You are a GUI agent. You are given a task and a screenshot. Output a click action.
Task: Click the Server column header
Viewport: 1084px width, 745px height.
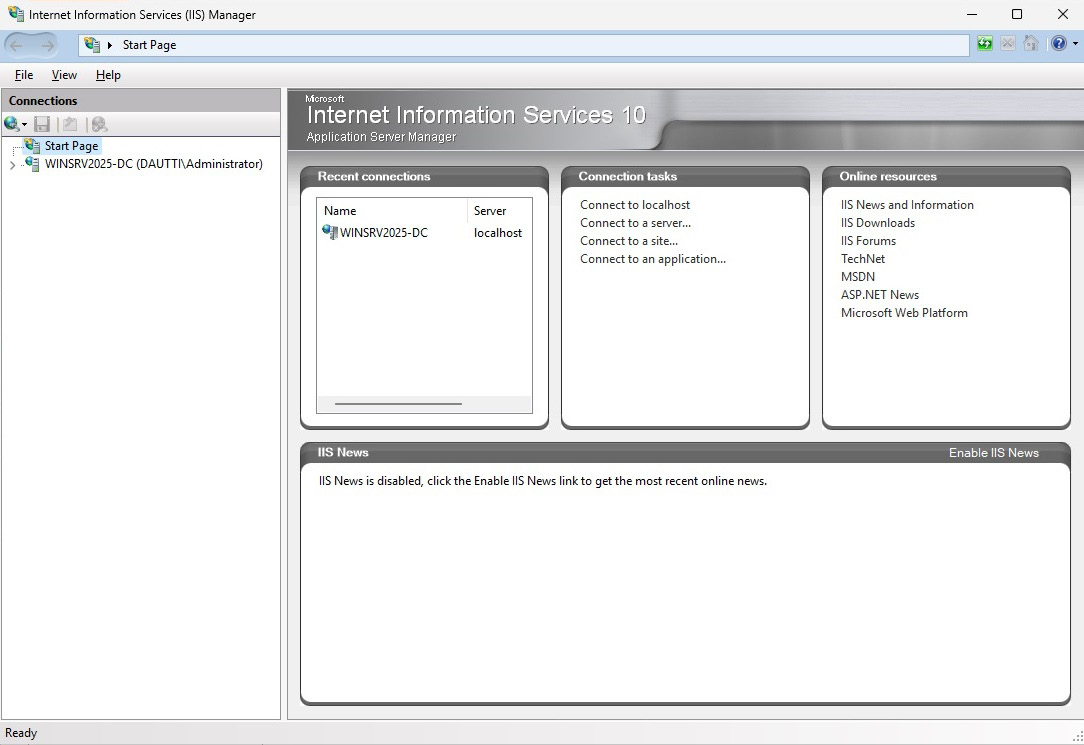[x=500, y=211]
